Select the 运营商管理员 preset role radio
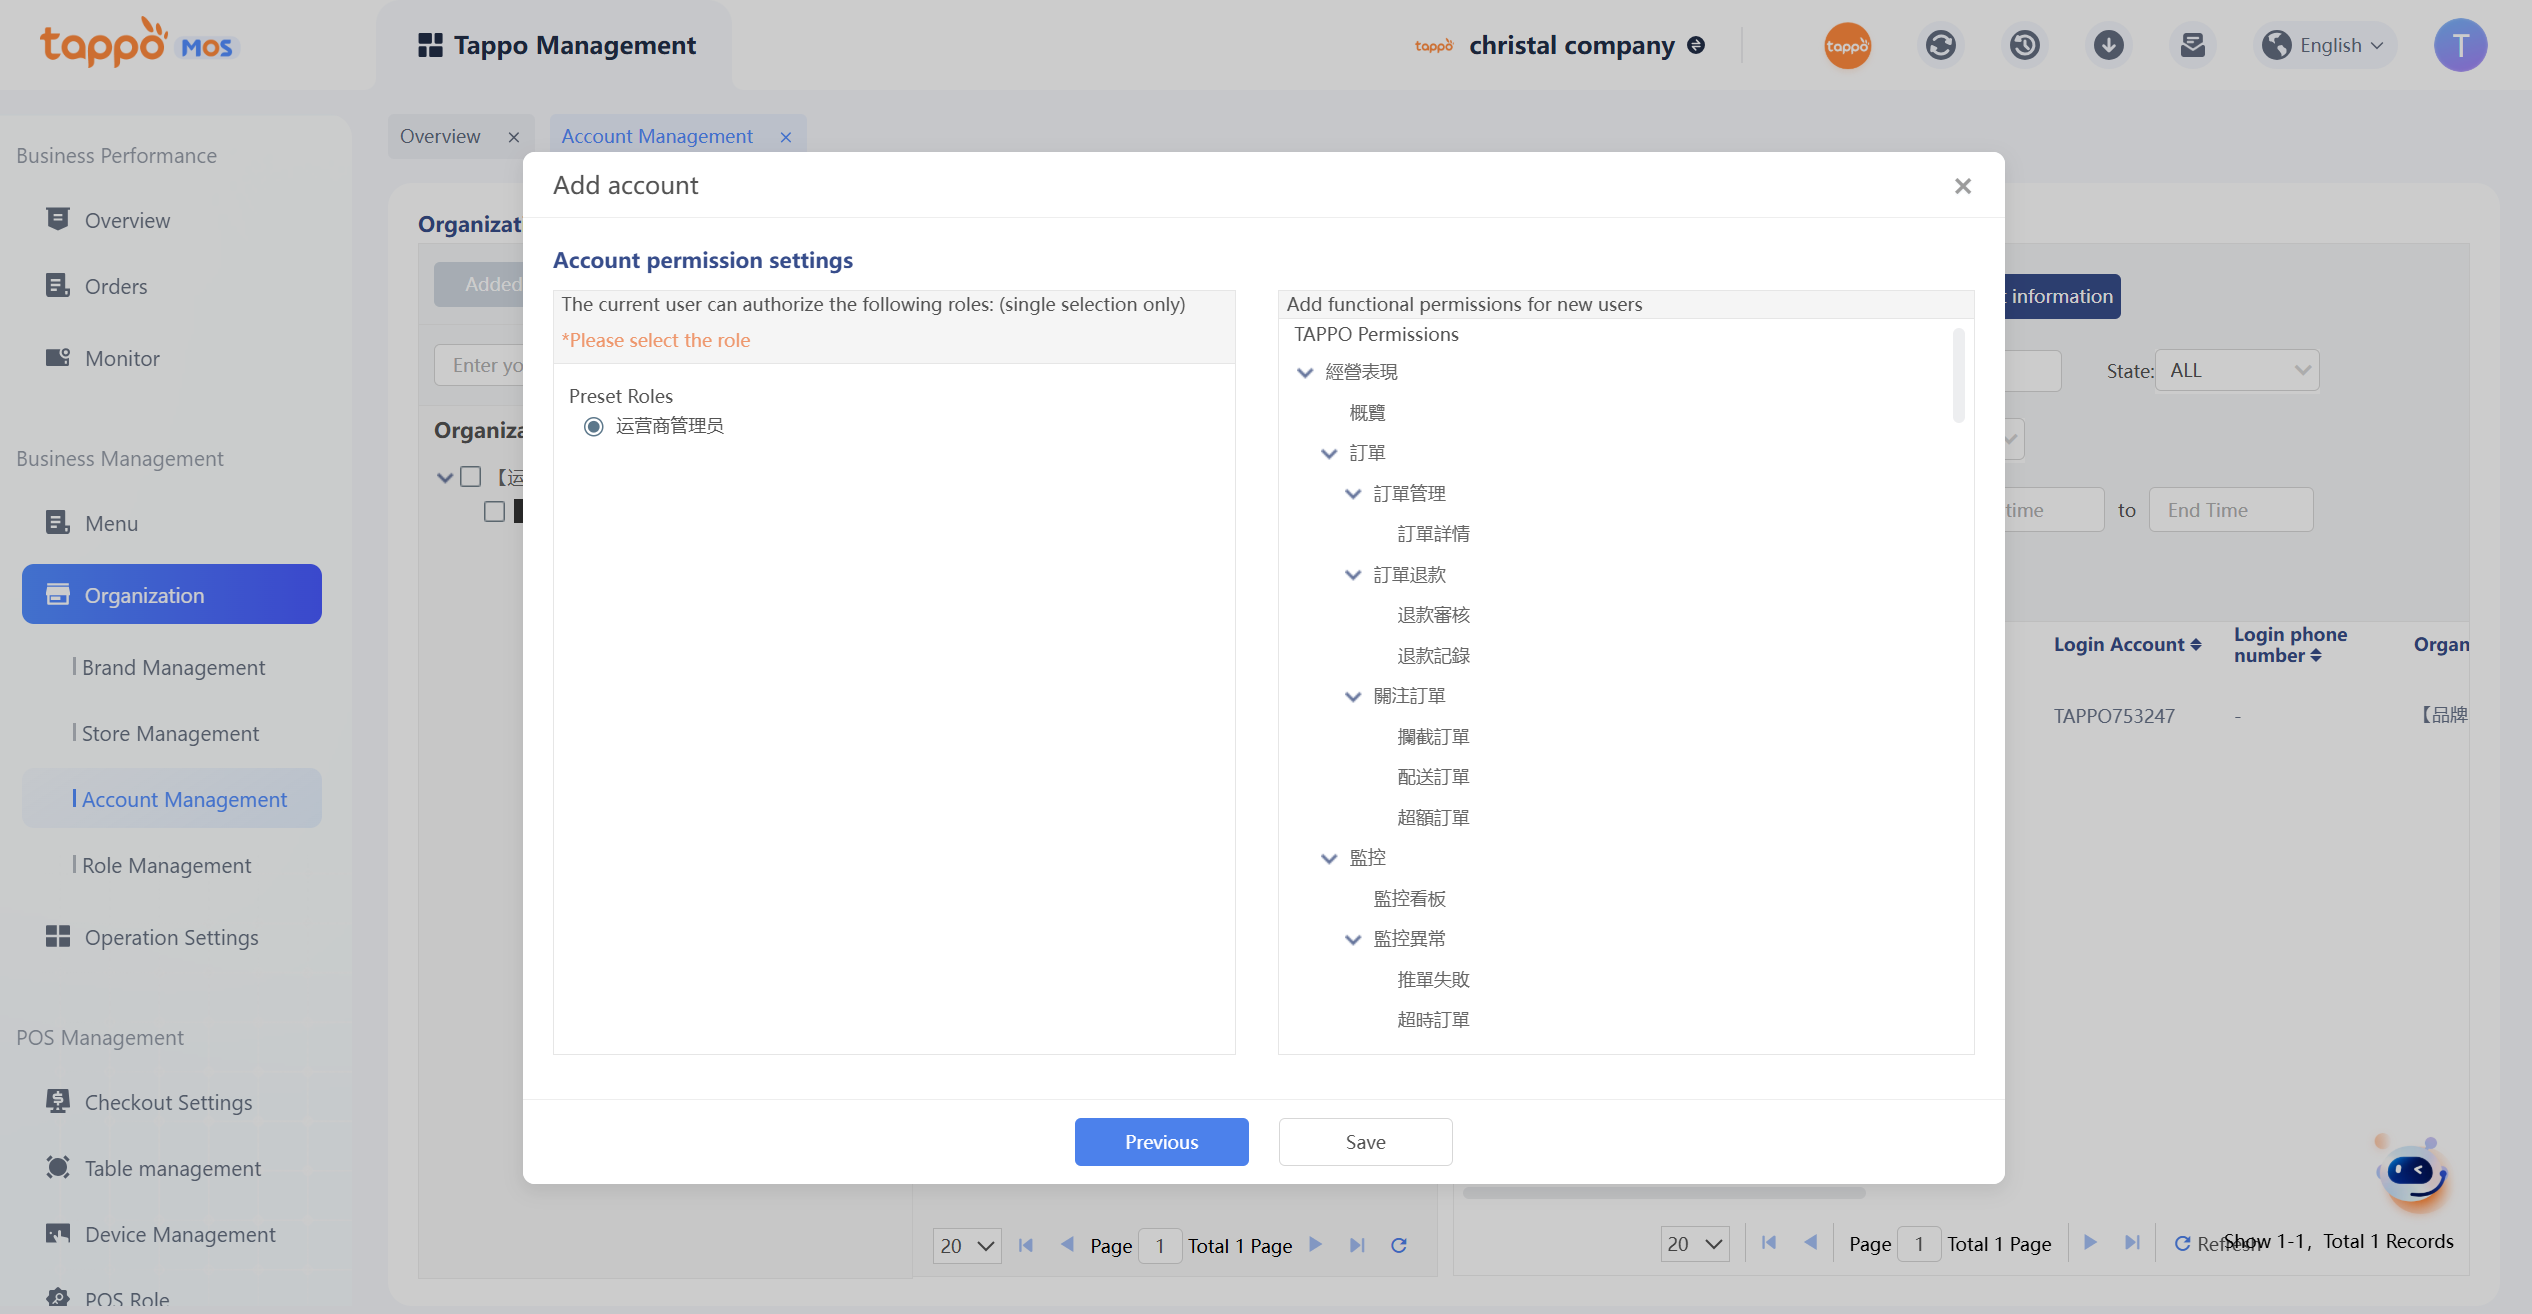The image size is (2532, 1314). coord(594,427)
